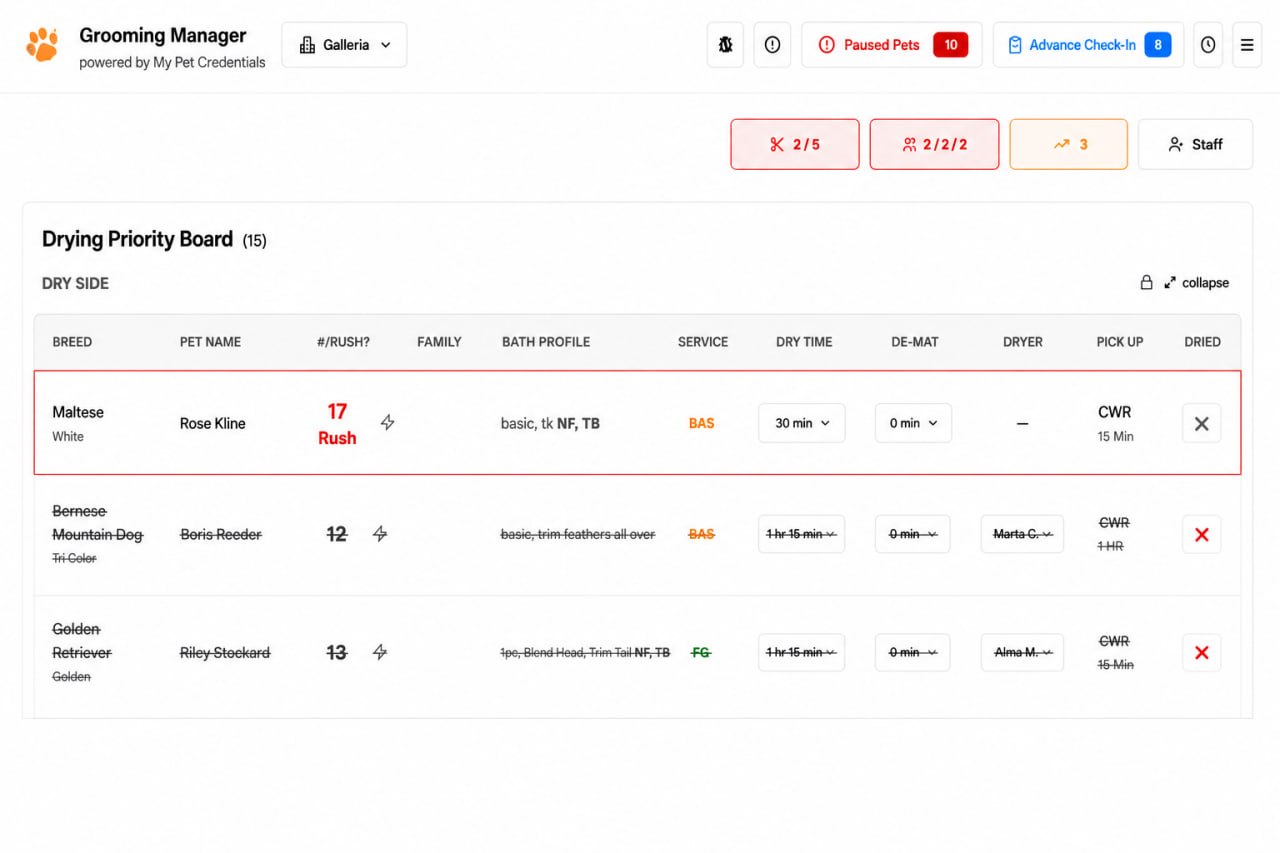Click the Drying Priority Board title
Image resolution: width=1280 pixels, height=853 pixels.
[137, 239]
